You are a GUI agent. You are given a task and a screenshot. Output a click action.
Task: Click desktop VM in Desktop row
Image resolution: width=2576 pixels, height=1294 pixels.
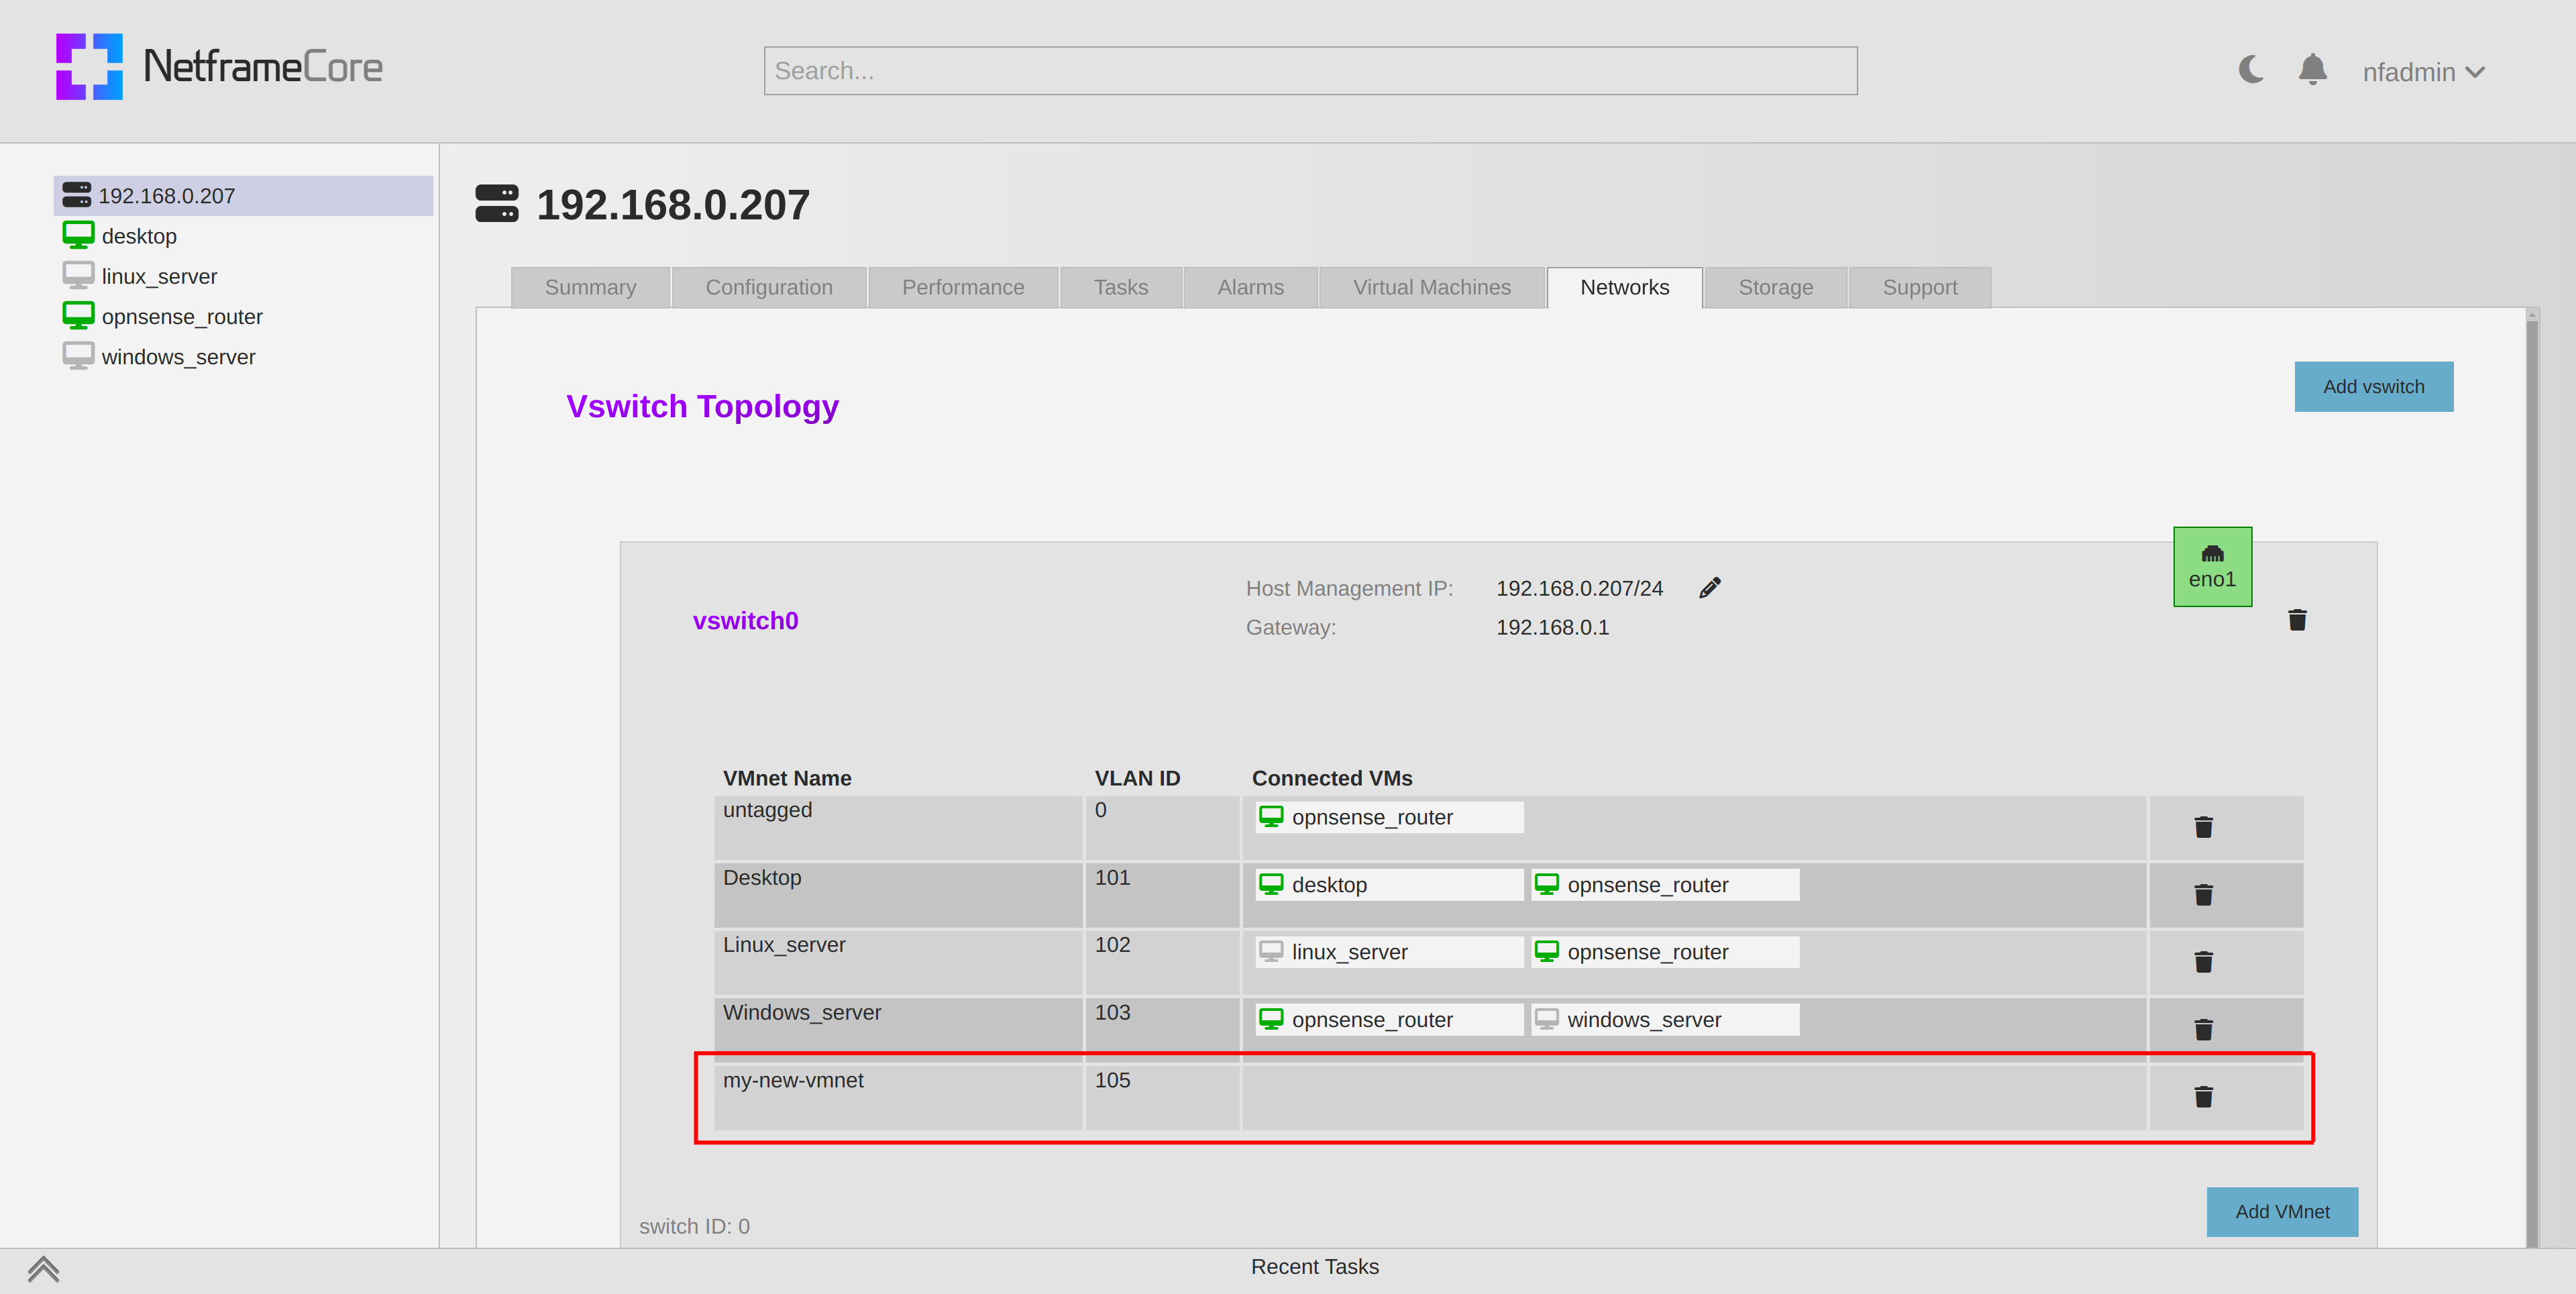point(1389,885)
